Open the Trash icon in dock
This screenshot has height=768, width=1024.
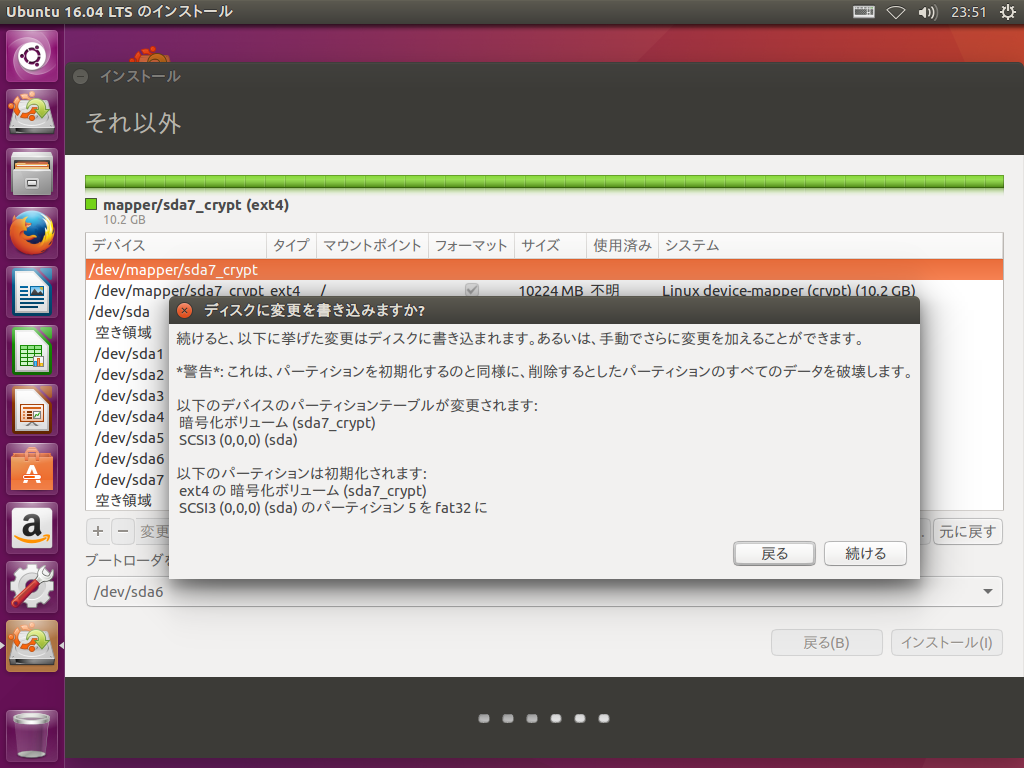click(32, 735)
